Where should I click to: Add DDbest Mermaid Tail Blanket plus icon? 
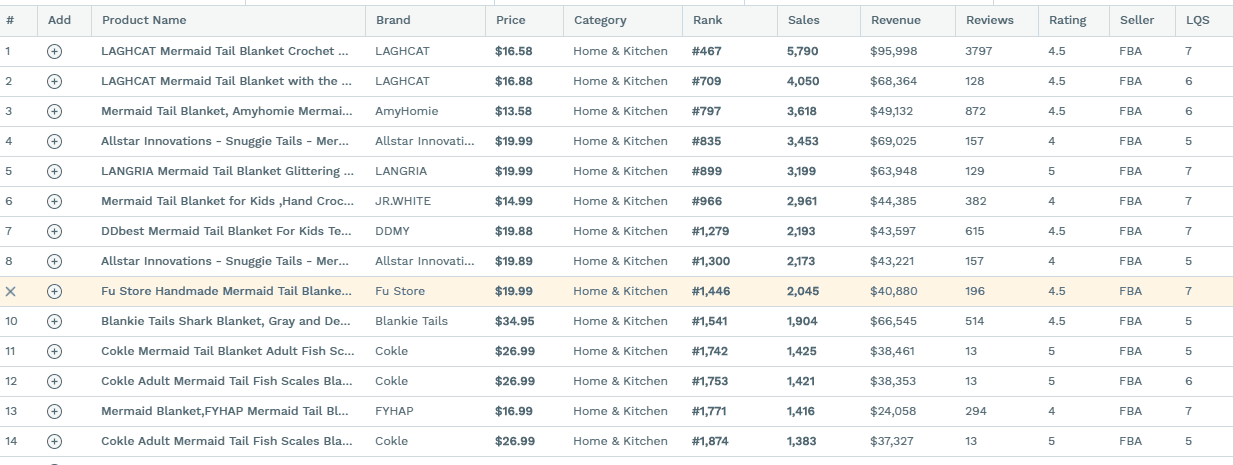[x=55, y=231]
